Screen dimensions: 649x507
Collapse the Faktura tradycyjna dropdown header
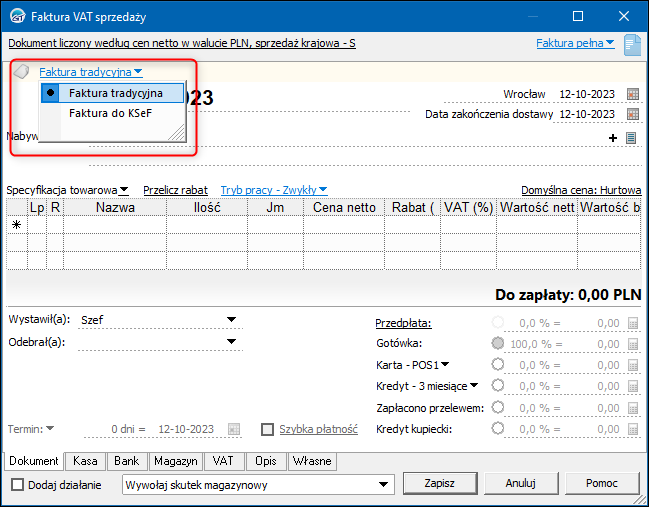(91, 72)
